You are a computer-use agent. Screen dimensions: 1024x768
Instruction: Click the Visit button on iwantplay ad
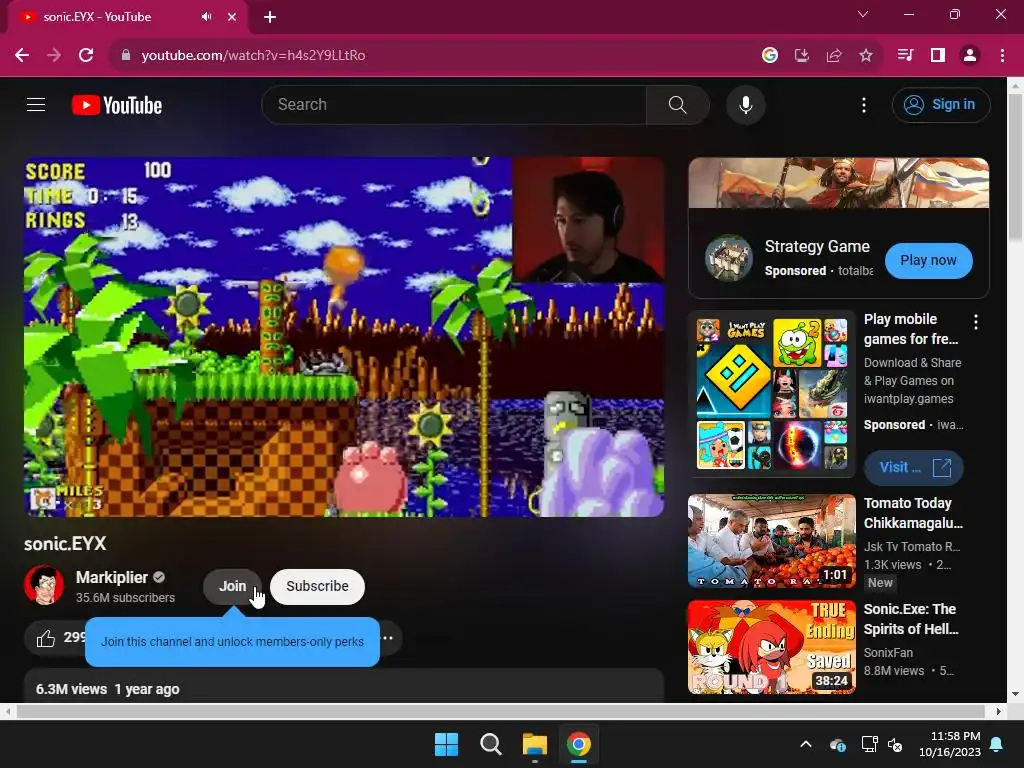tap(914, 468)
